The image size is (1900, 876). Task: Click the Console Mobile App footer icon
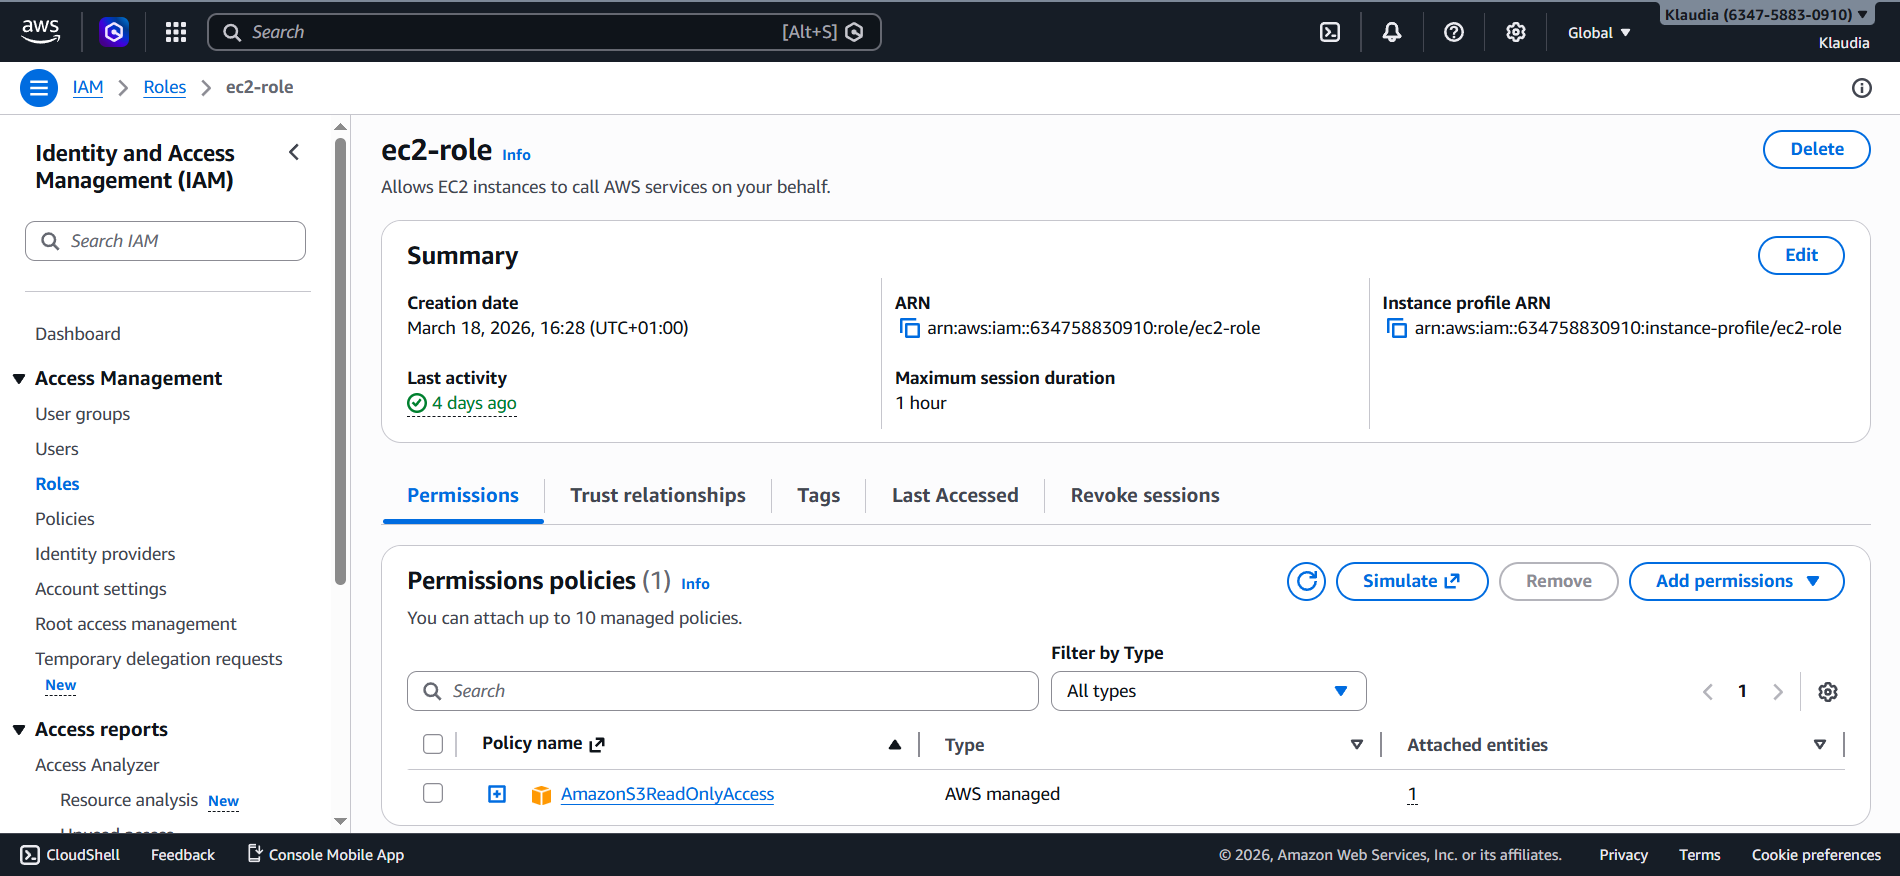[255, 854]
